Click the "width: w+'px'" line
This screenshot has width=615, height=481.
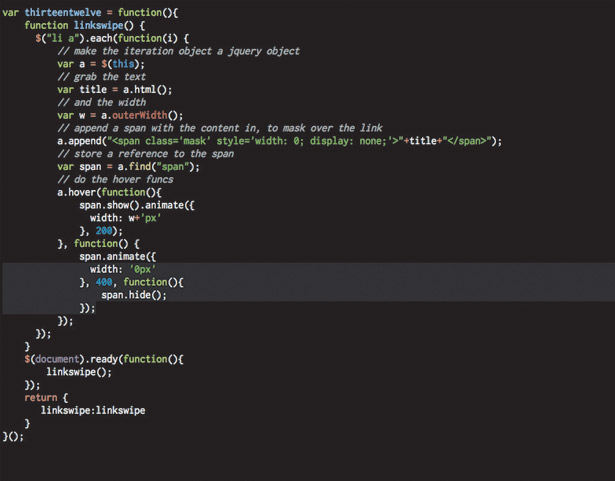(126, 218)
